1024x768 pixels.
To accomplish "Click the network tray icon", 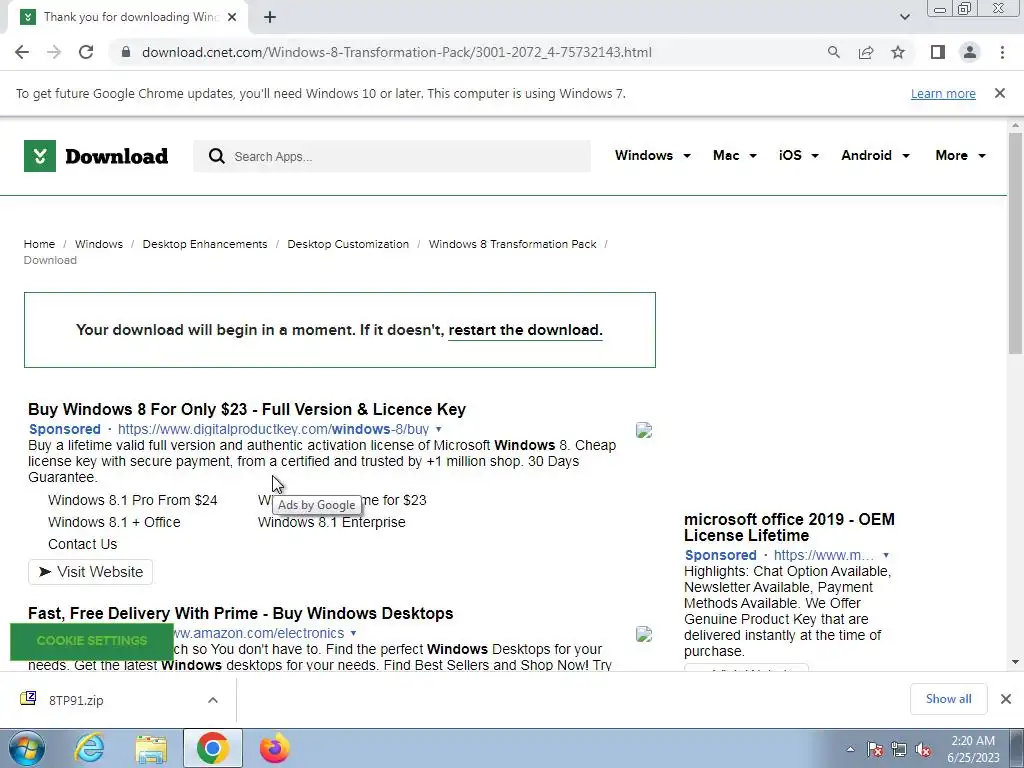I will (899, 749).
